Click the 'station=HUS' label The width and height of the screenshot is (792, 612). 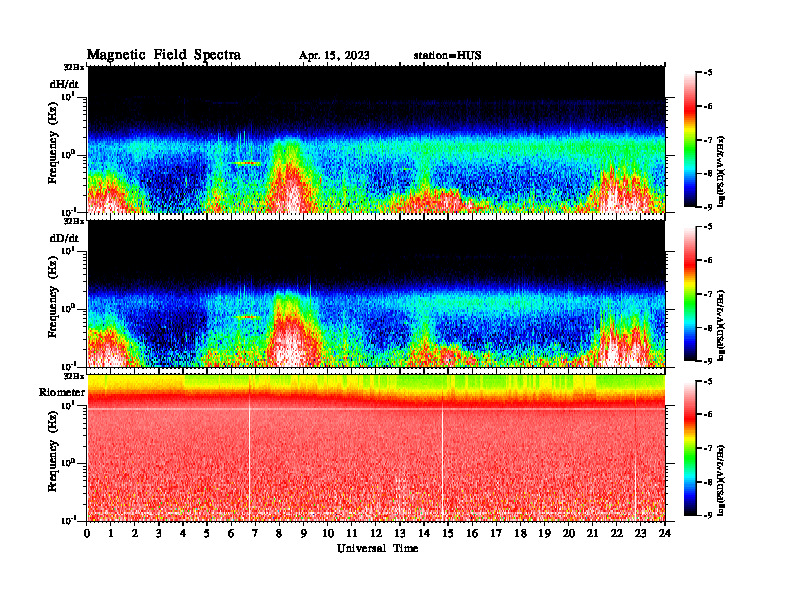pyautogui.click(x=447, y=55)
